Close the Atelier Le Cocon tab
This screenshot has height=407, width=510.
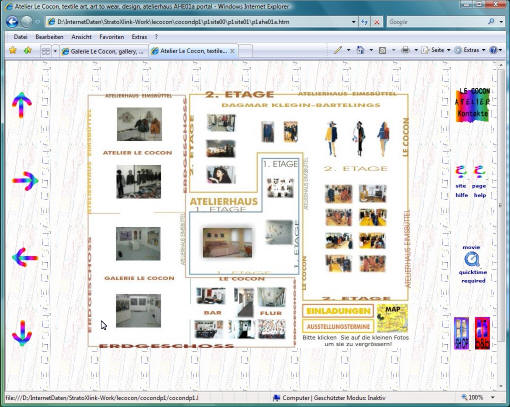(233, 51)
